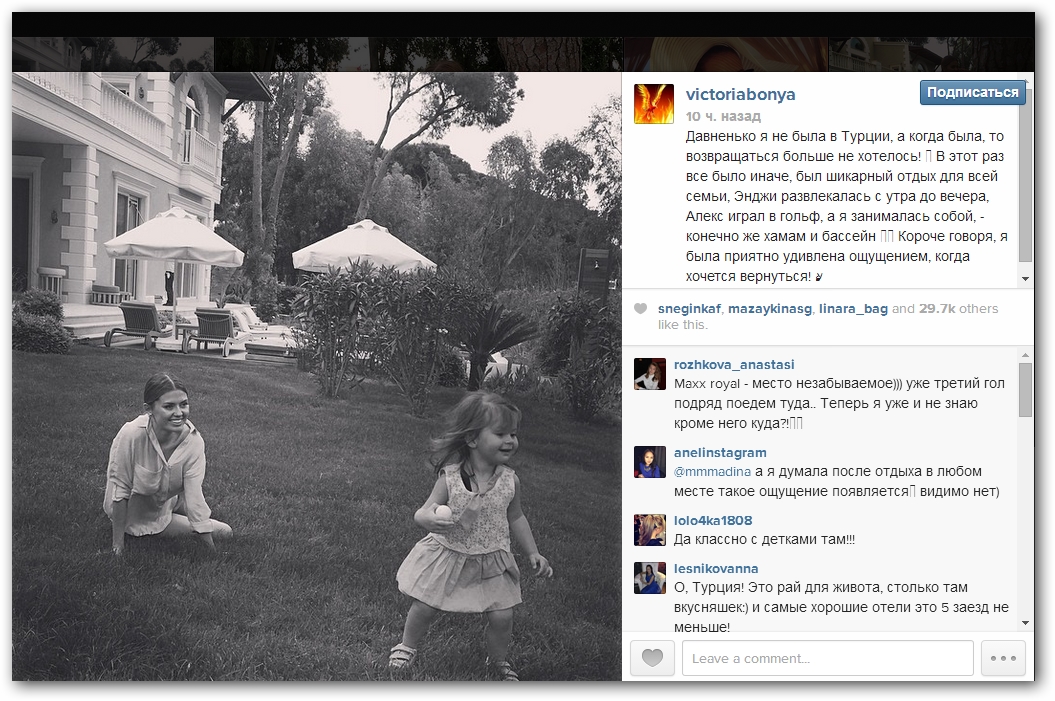Click the comments scrollbar up arrow
This screenshot has height=701, width=1055.
[x=1025, y=355]
